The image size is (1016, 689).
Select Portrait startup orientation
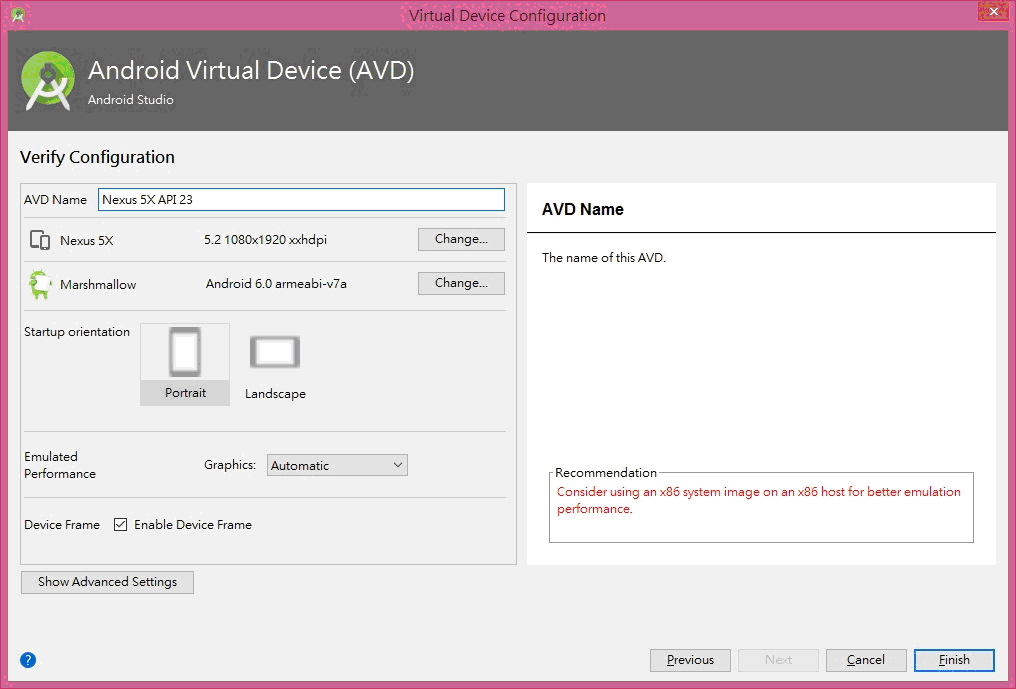185,364
